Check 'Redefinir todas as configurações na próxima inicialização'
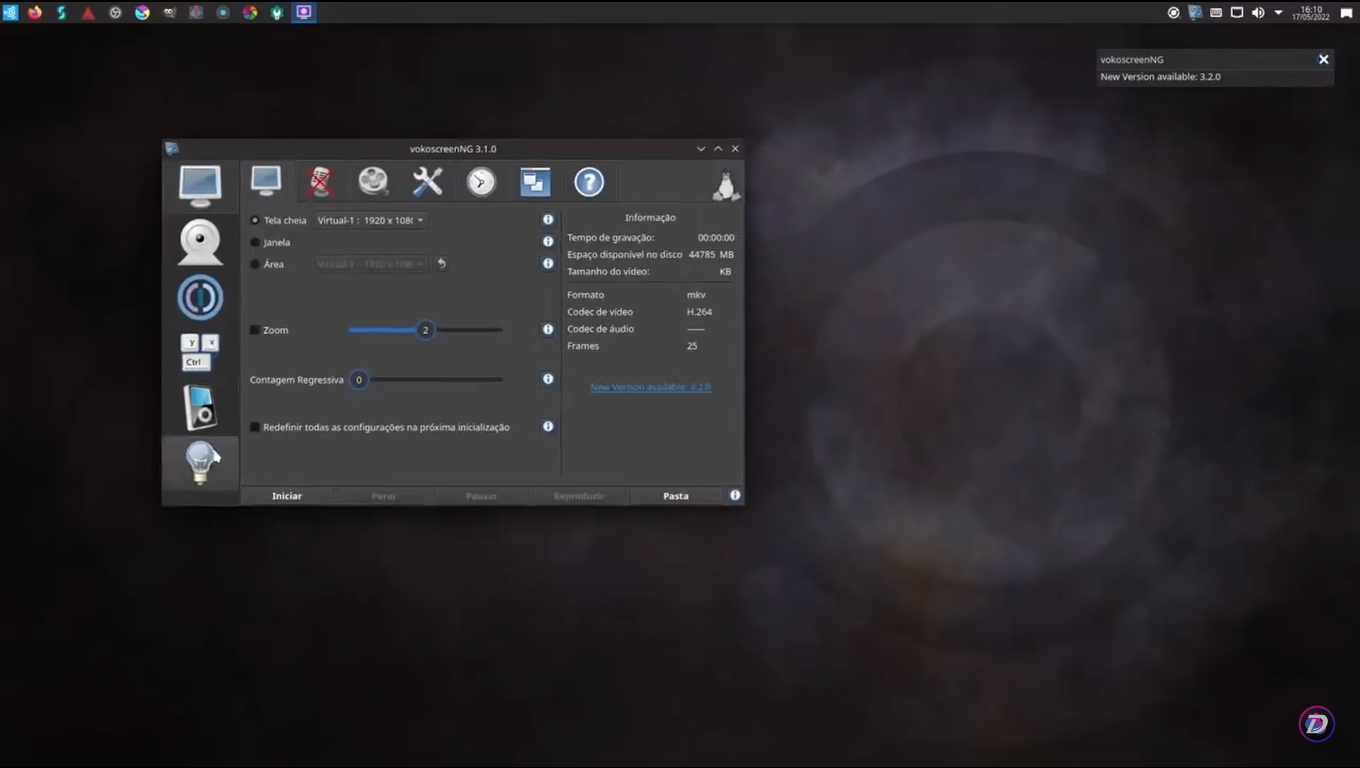 255,426
